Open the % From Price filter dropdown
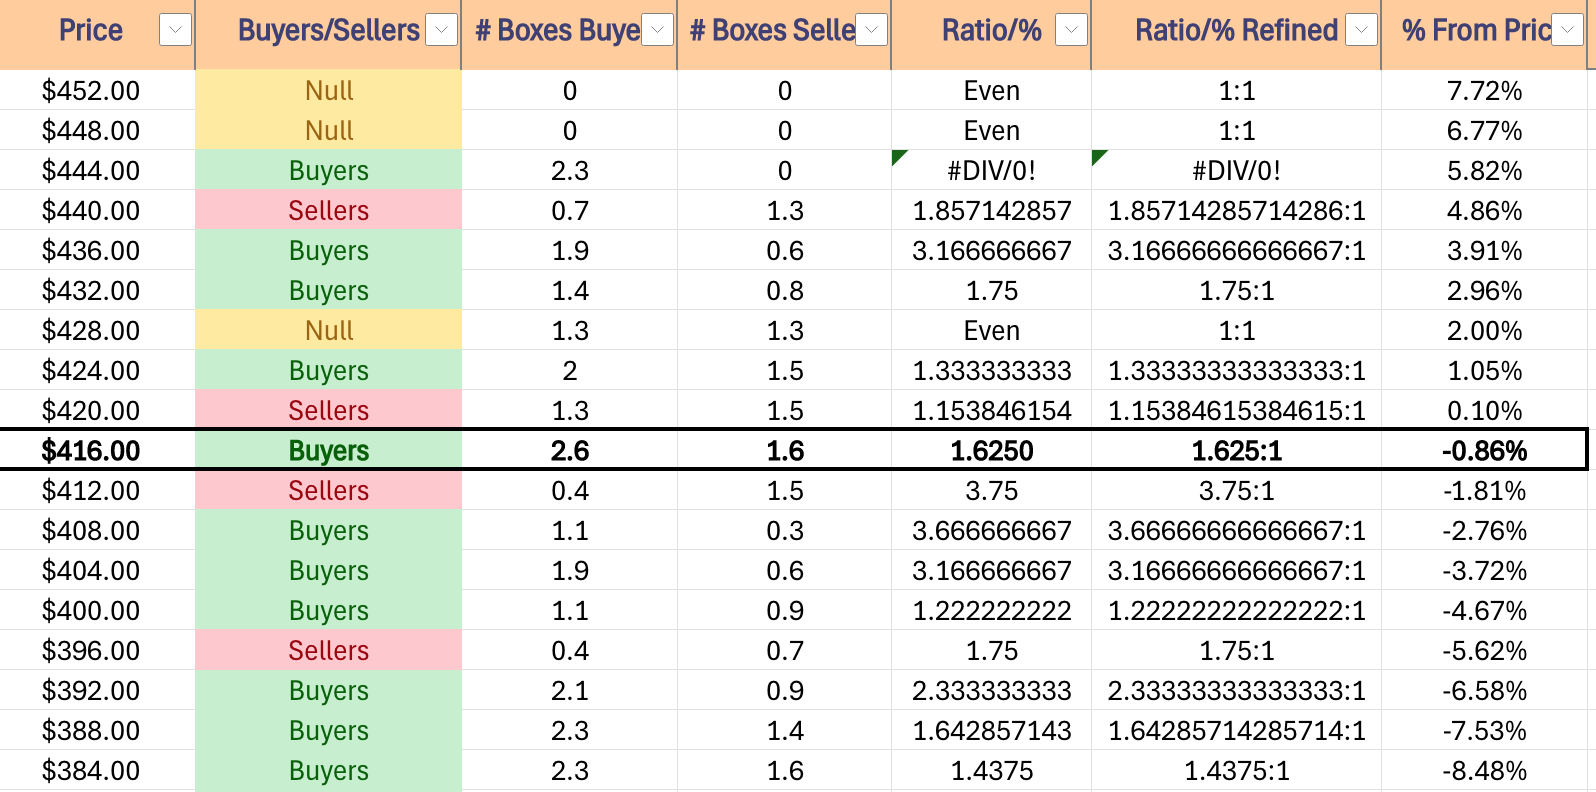The image size is (1596, 792). pos(1567,31)
